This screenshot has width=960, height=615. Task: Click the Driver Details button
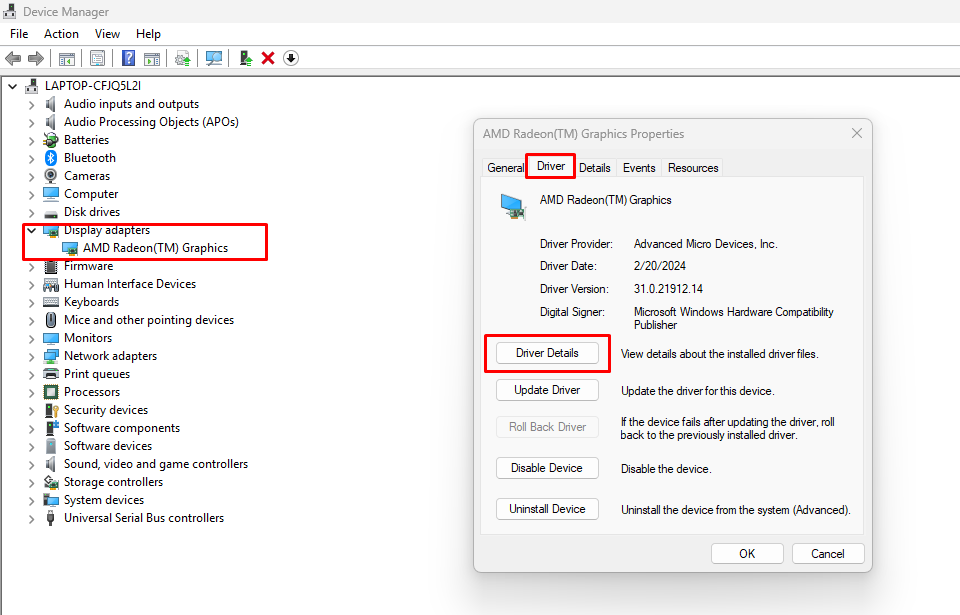tap(547, 353)
